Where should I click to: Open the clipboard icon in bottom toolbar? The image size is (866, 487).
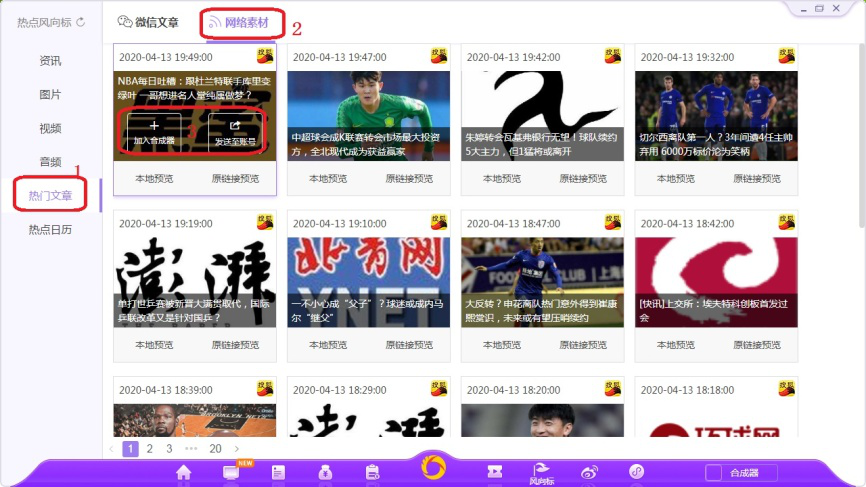pos(373,473)
